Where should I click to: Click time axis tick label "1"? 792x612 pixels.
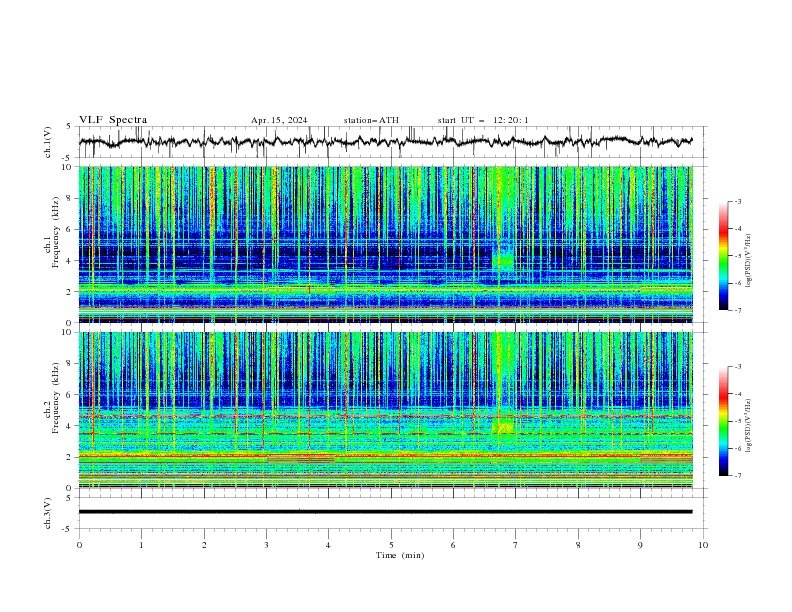[x=141, y=545]
